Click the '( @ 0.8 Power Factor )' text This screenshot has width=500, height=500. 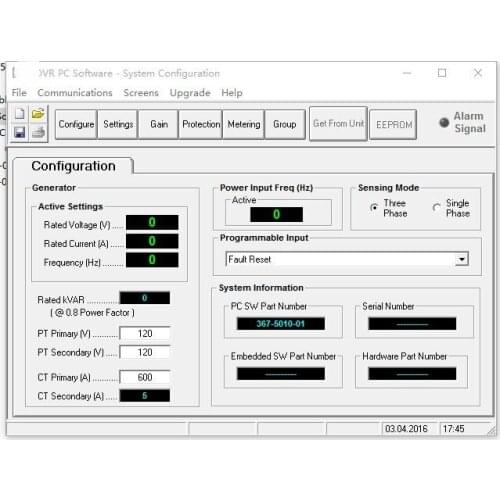coord(92,313)
